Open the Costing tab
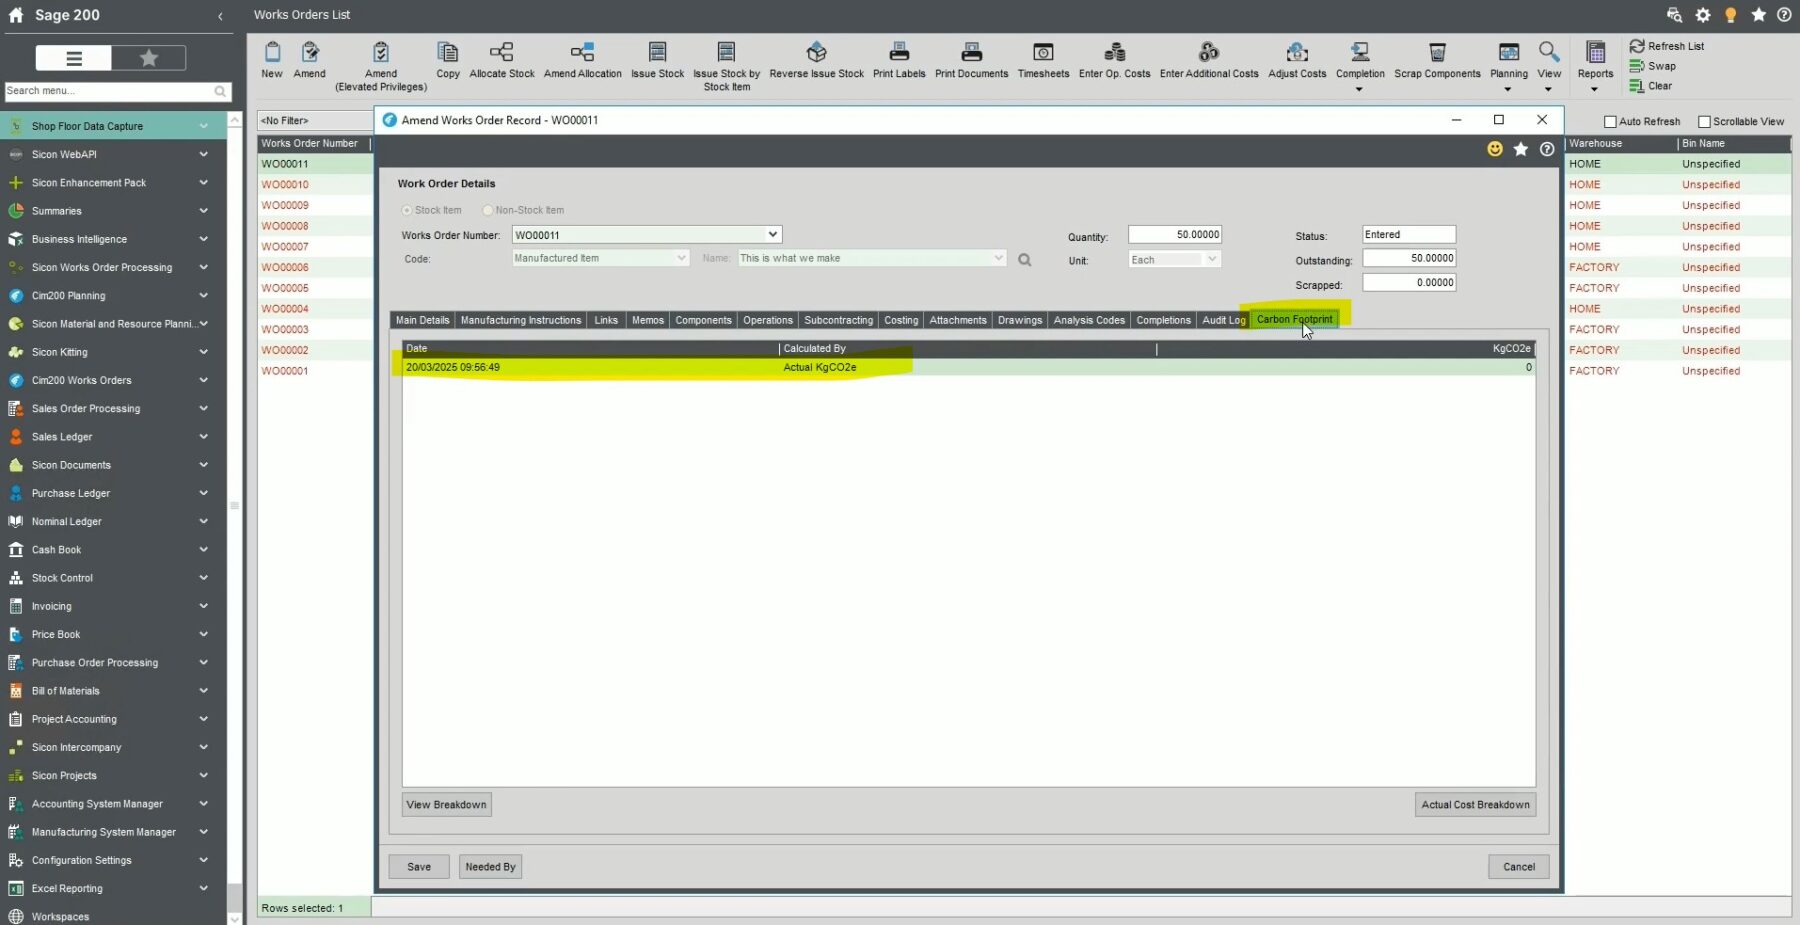The image size is (1800, 925). click(x=900, y=320)
